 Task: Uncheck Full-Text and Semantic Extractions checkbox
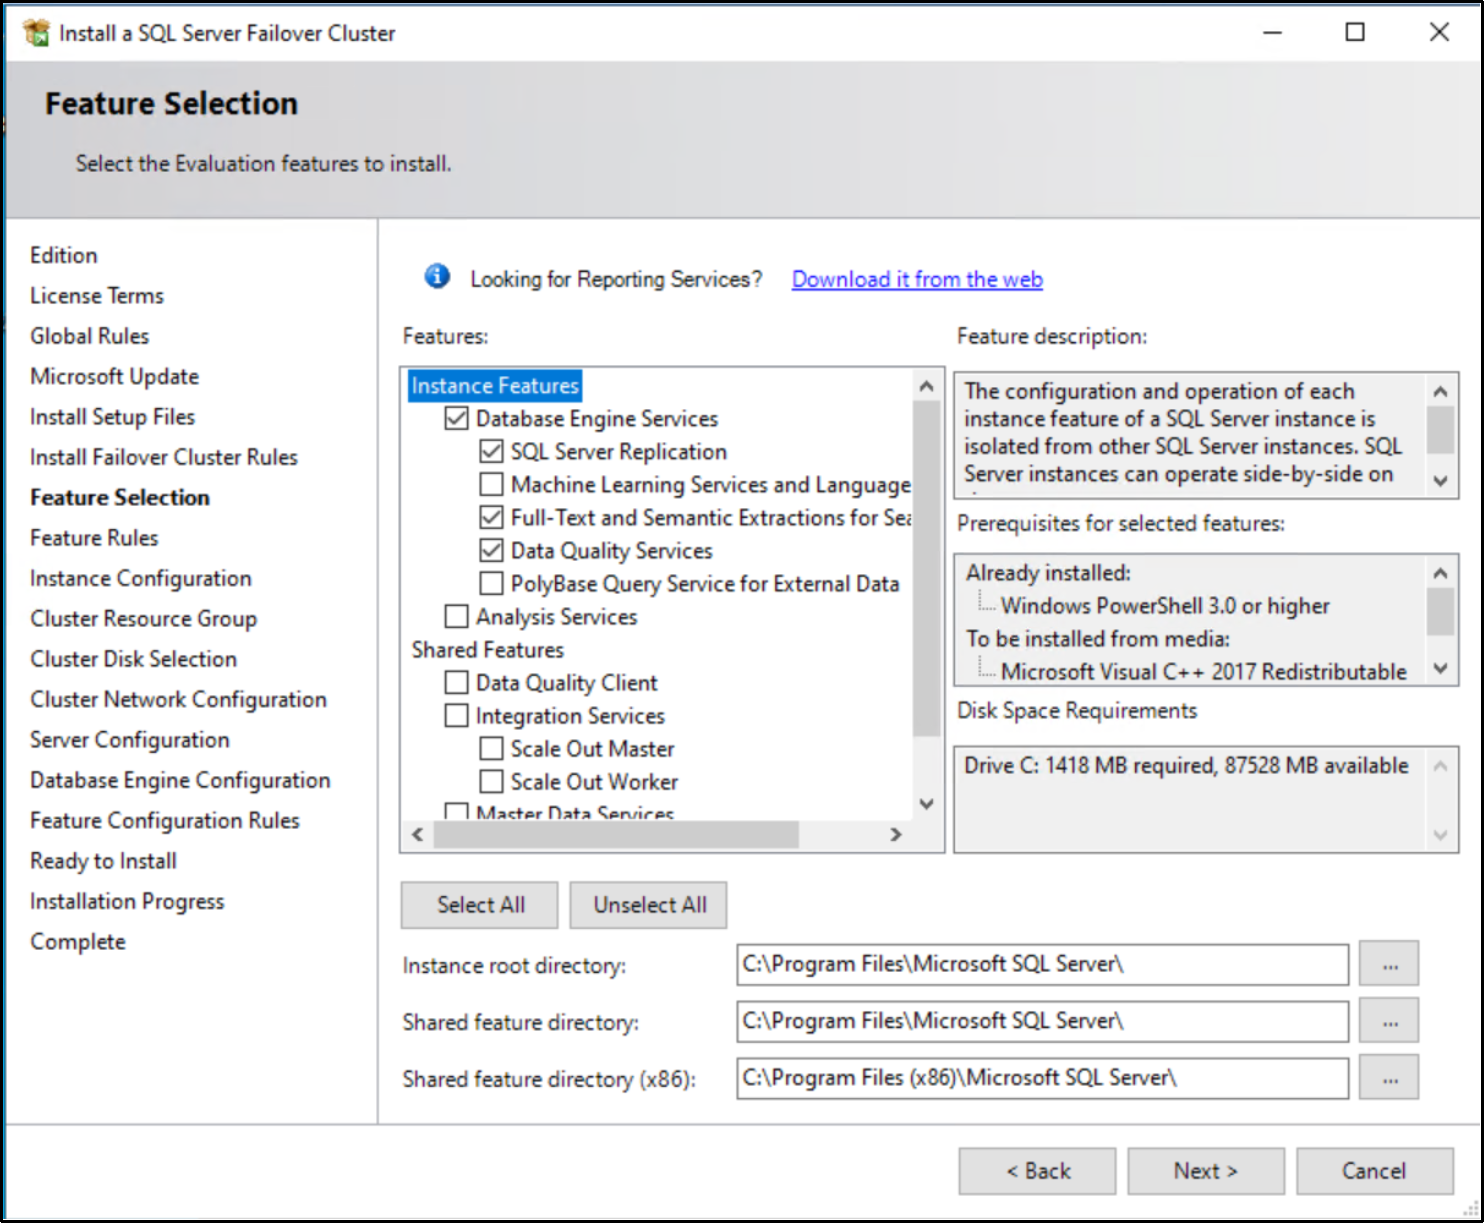tap(491, 517)
